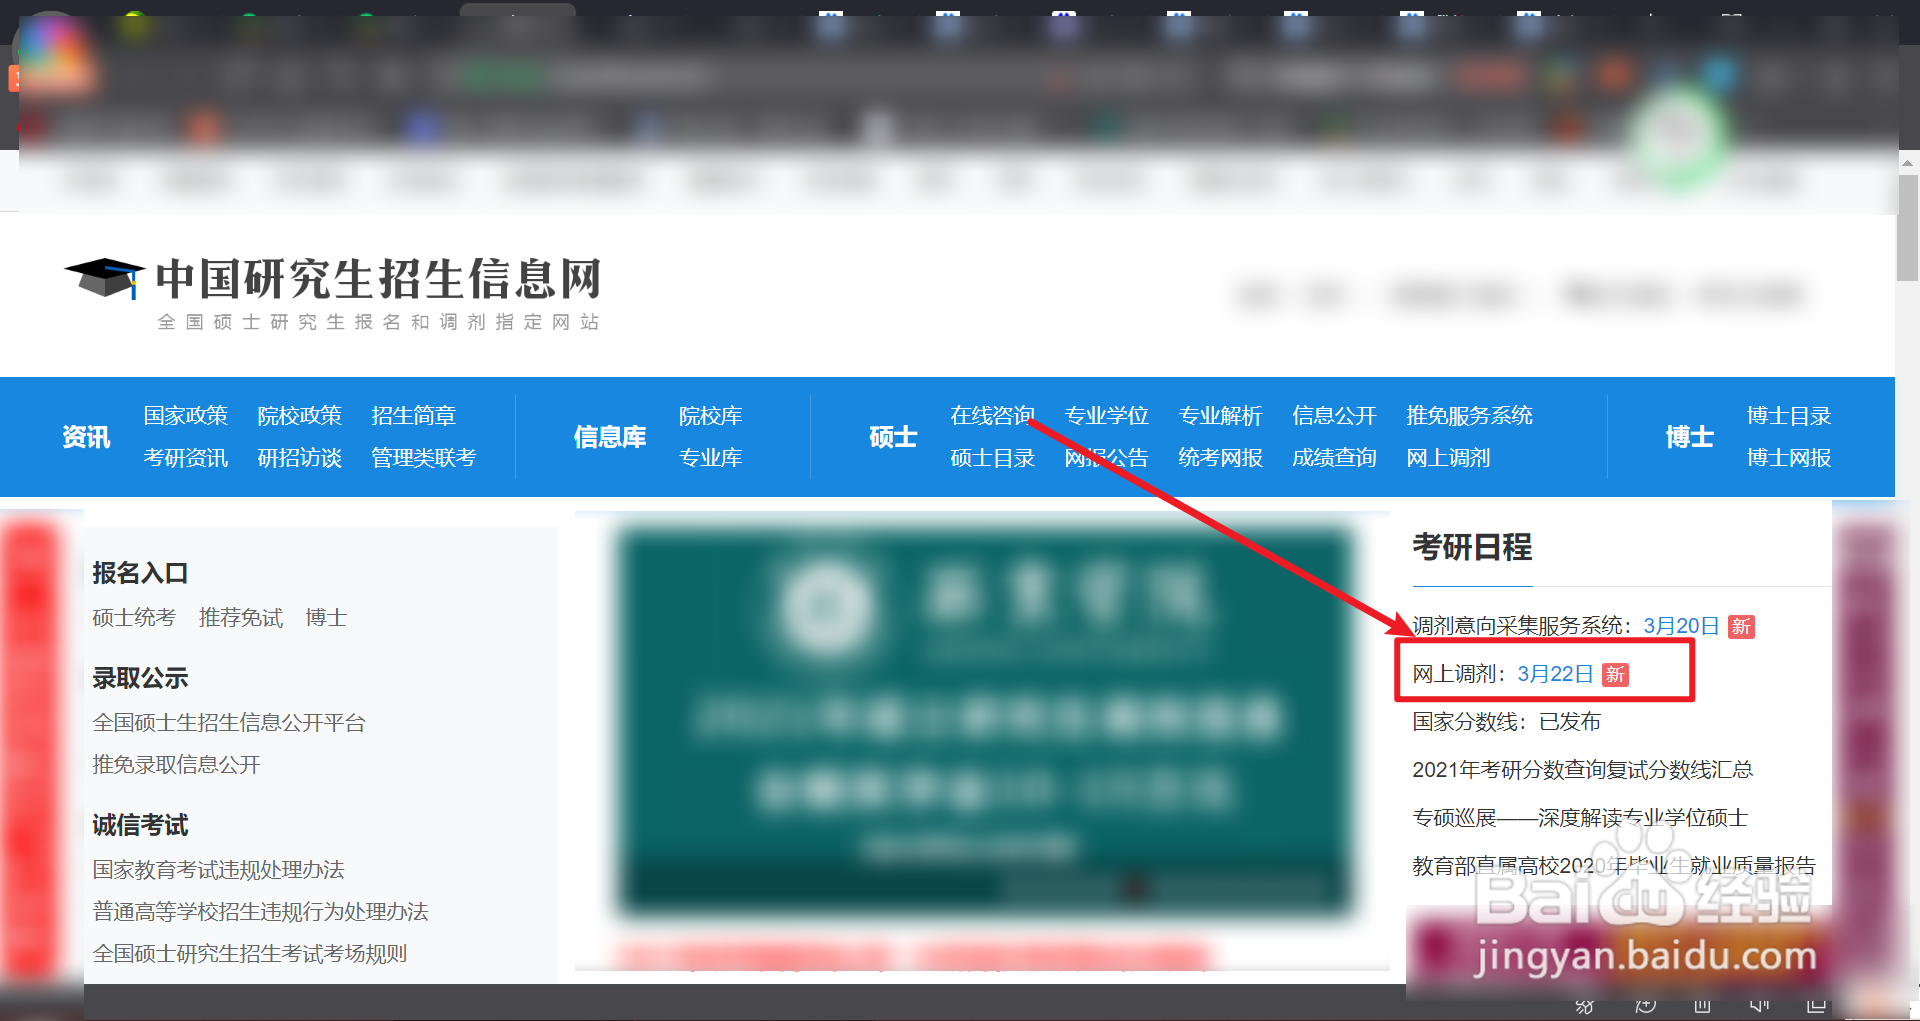Screen dimensions: 1920x1021
Task: Open the 成绩查询 link
Action: [1334, 457]
